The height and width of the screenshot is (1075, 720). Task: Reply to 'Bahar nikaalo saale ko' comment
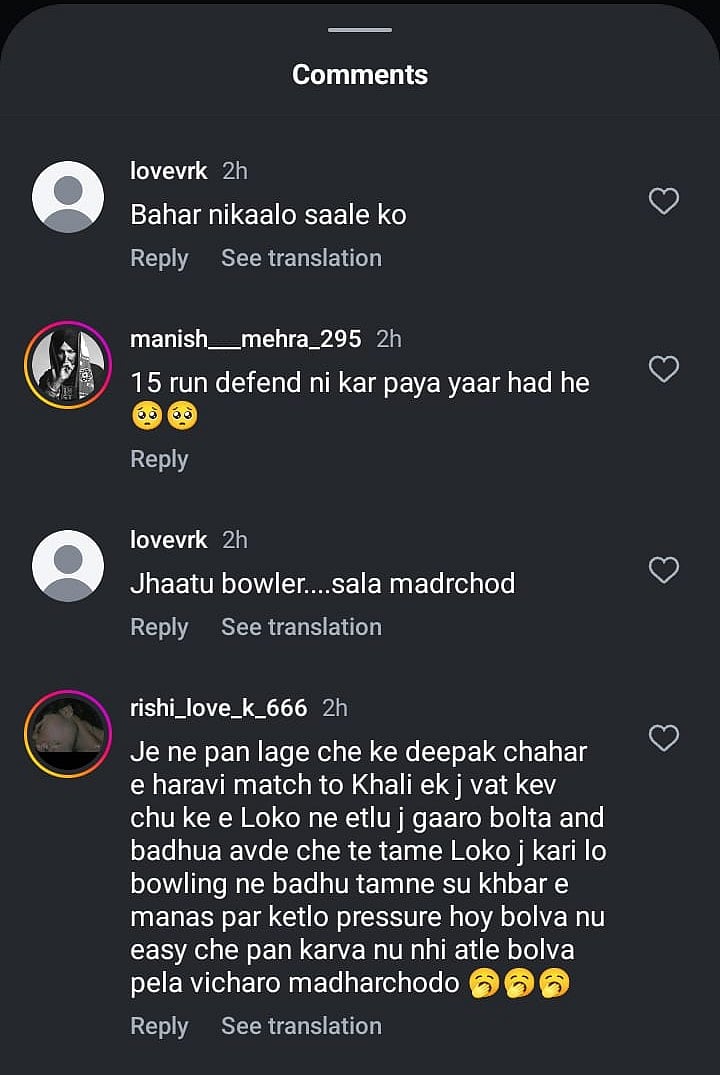(x=159, y=258)
